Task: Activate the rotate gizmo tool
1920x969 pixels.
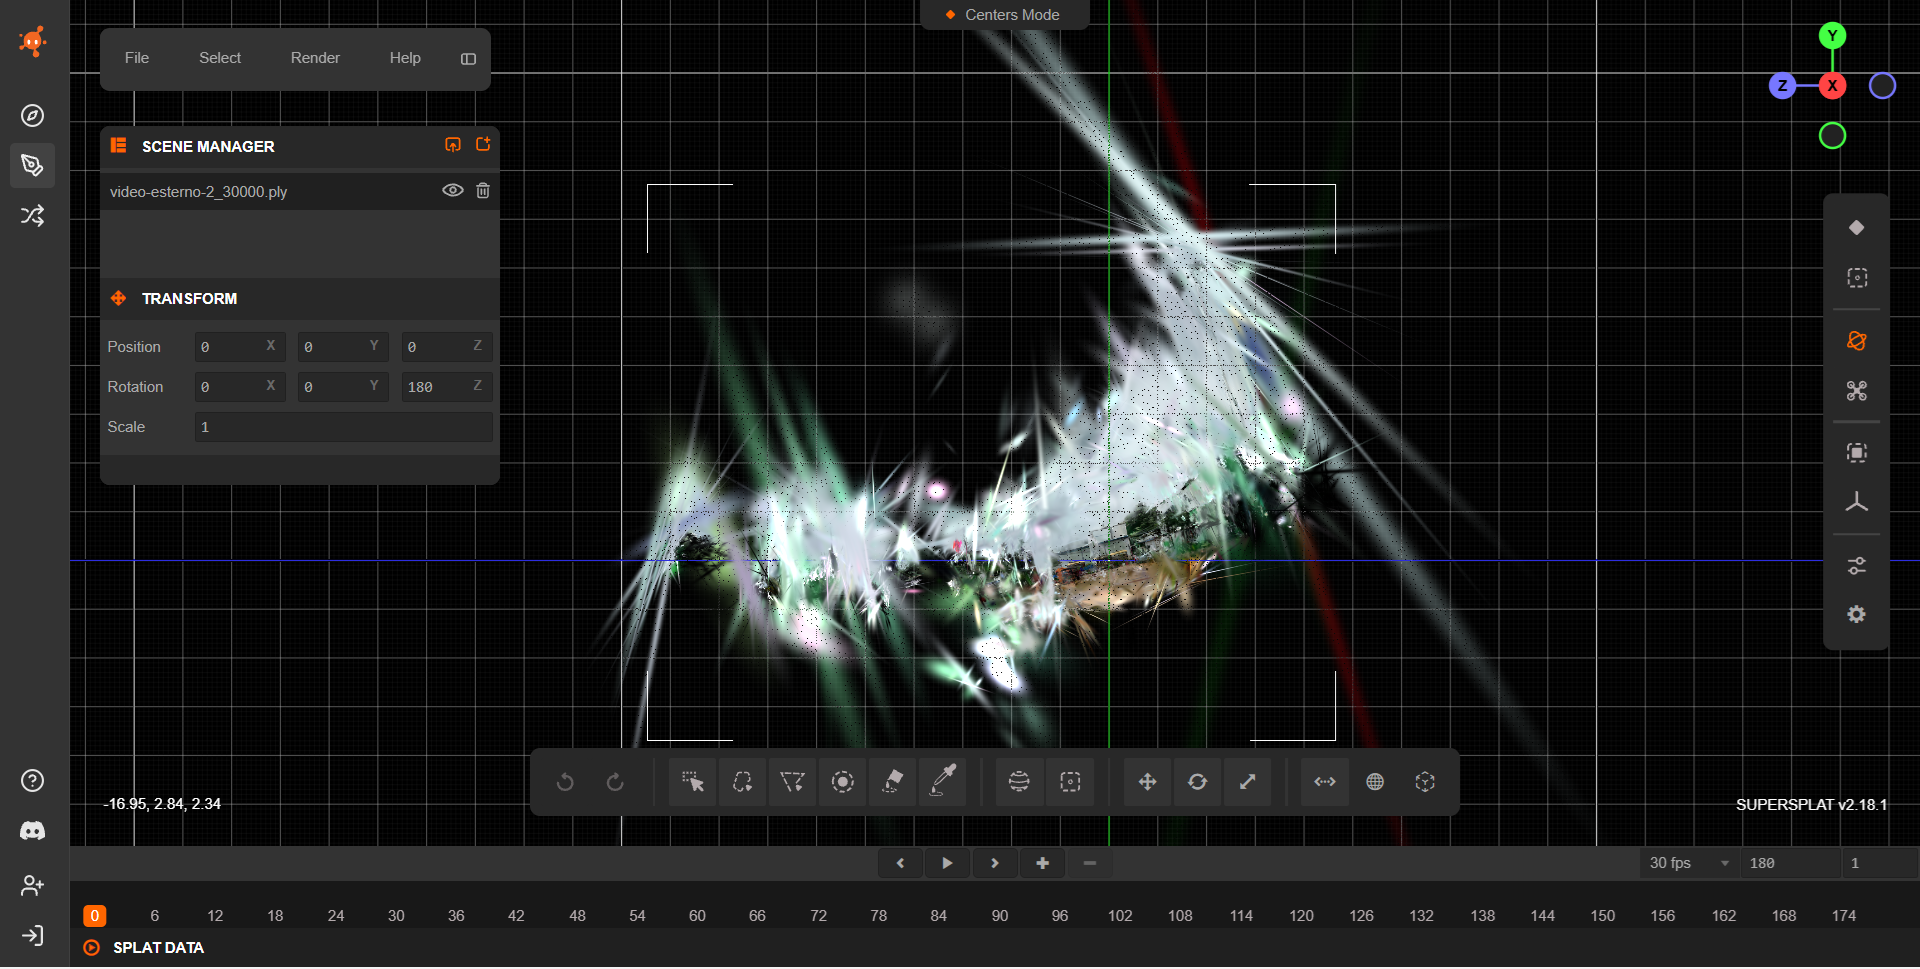Action: point(1197,782)
